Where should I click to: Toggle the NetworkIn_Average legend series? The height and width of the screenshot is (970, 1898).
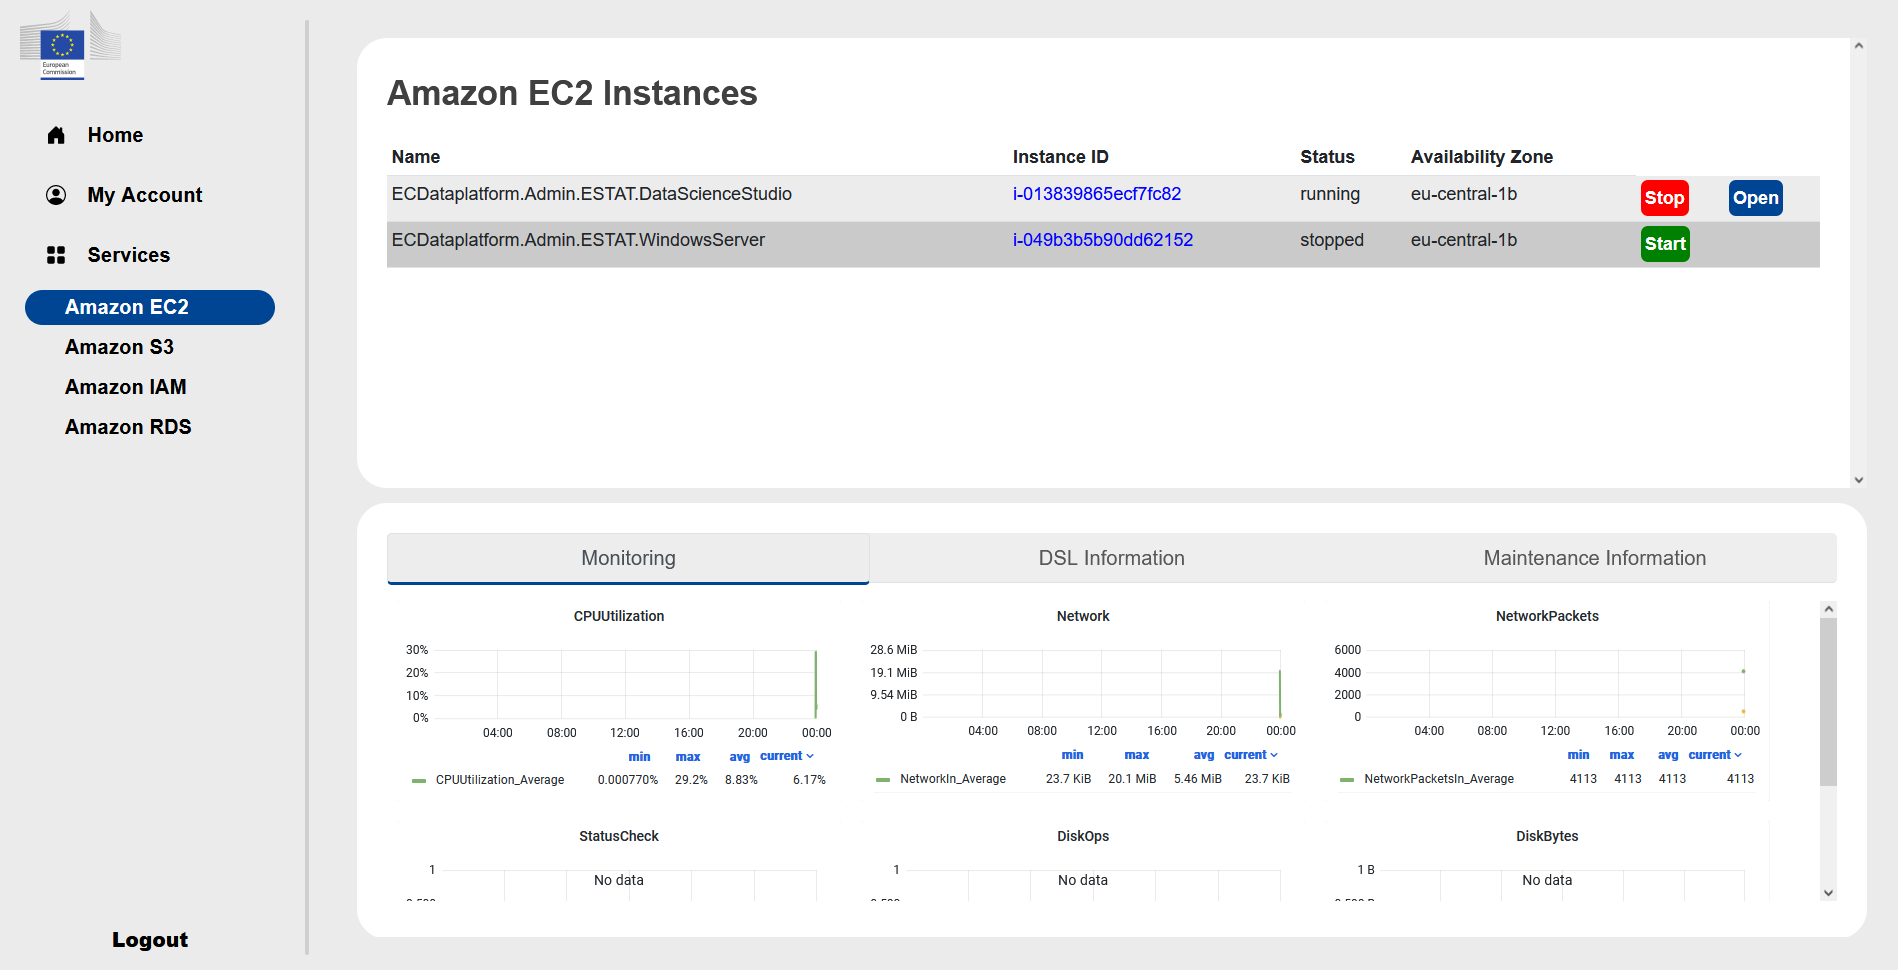click(x=952, y=779)
